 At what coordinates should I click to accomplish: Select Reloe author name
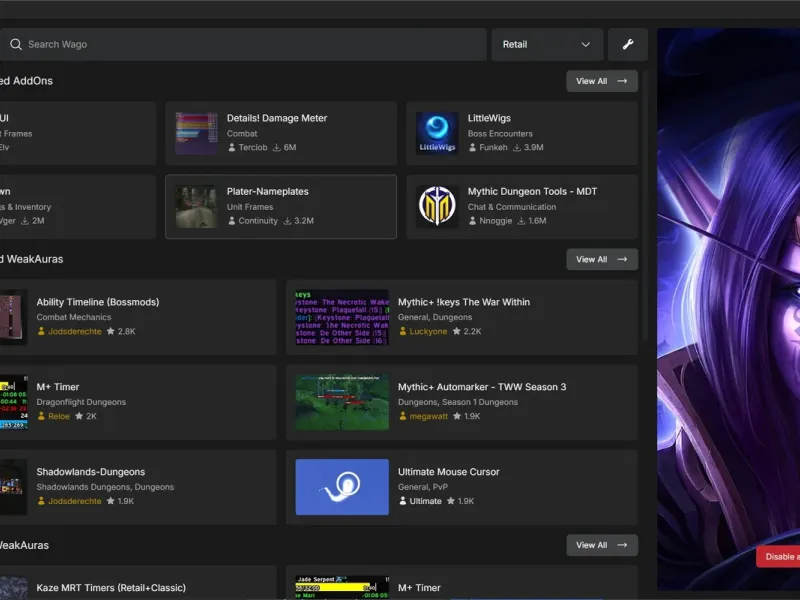coord(59,416)
